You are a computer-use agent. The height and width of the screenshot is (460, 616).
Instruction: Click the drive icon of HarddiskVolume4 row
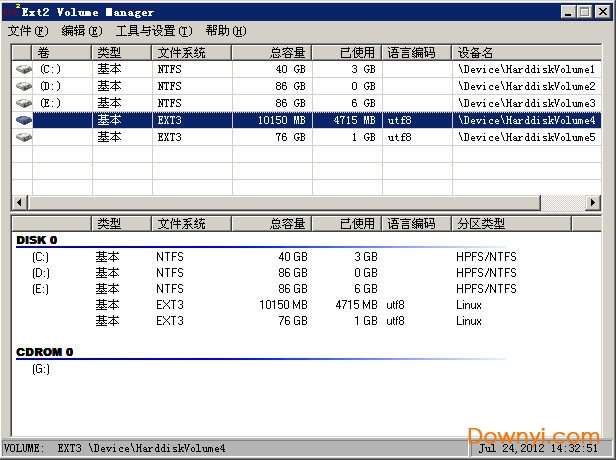[x=24, y=120]
